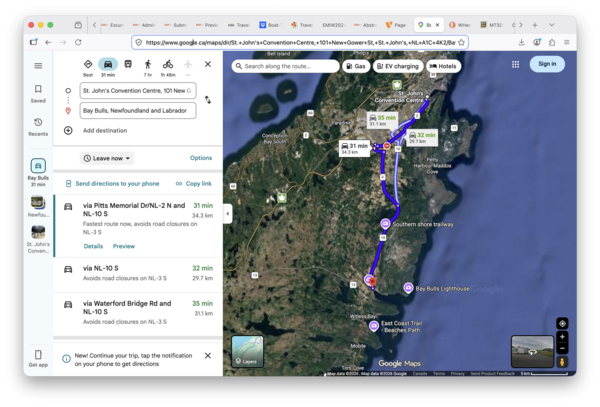Click the East Coast Trail Beaches Path marker
This screenshot has height=407, width=600.
374,326
